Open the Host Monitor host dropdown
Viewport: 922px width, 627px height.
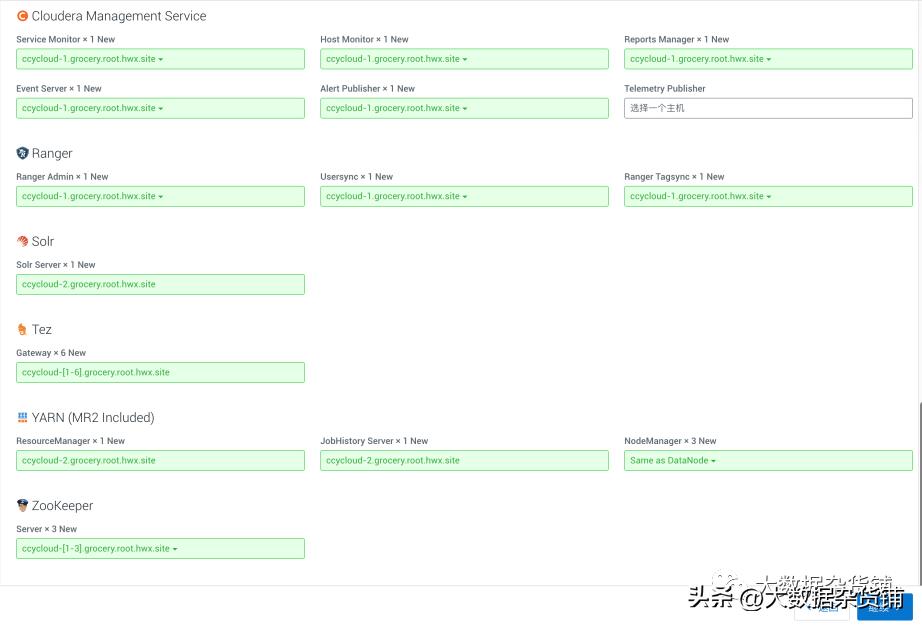[x=464, y=59]
